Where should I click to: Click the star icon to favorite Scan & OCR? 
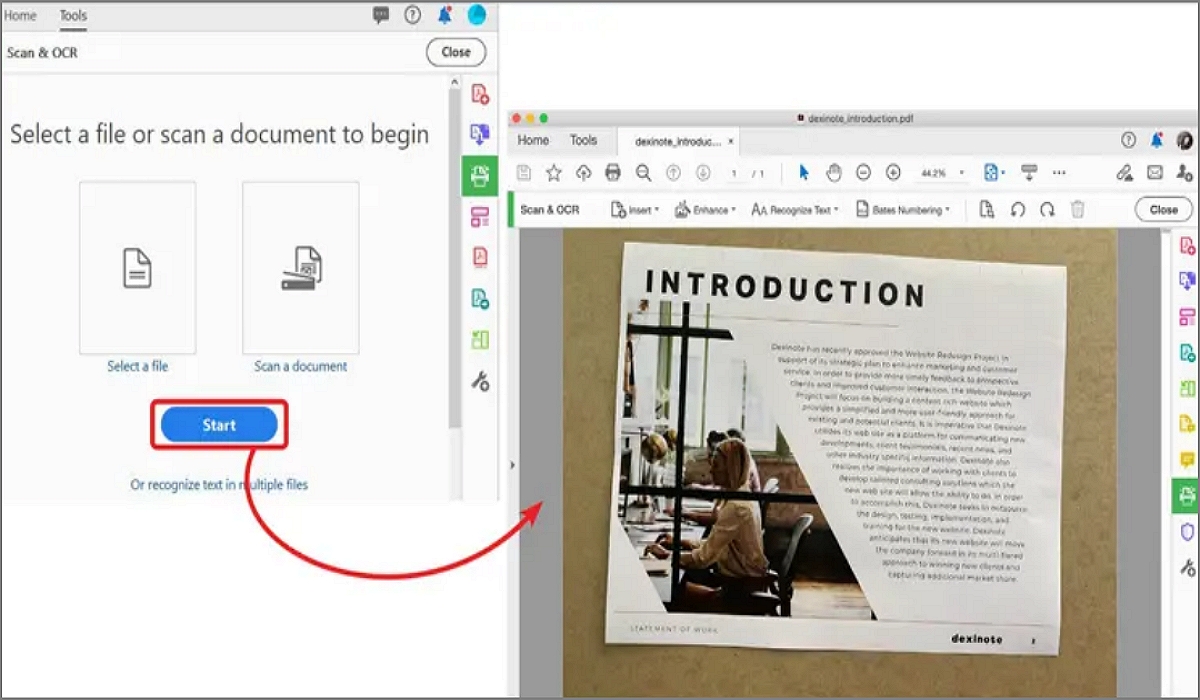(552, 172)
